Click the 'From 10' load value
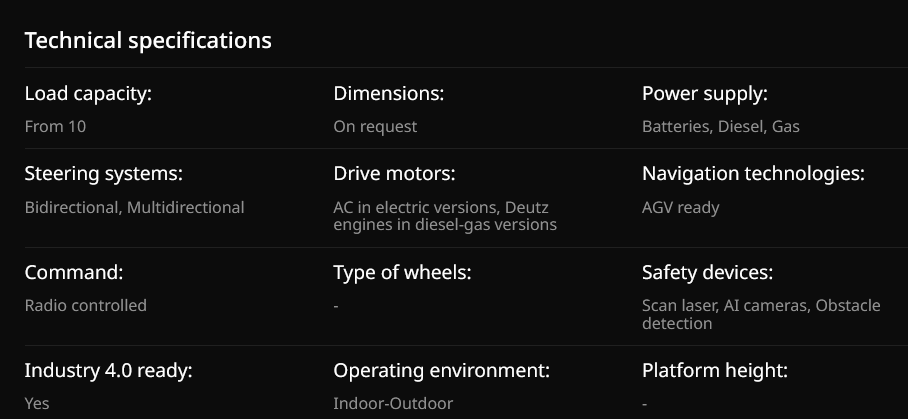 56,127
